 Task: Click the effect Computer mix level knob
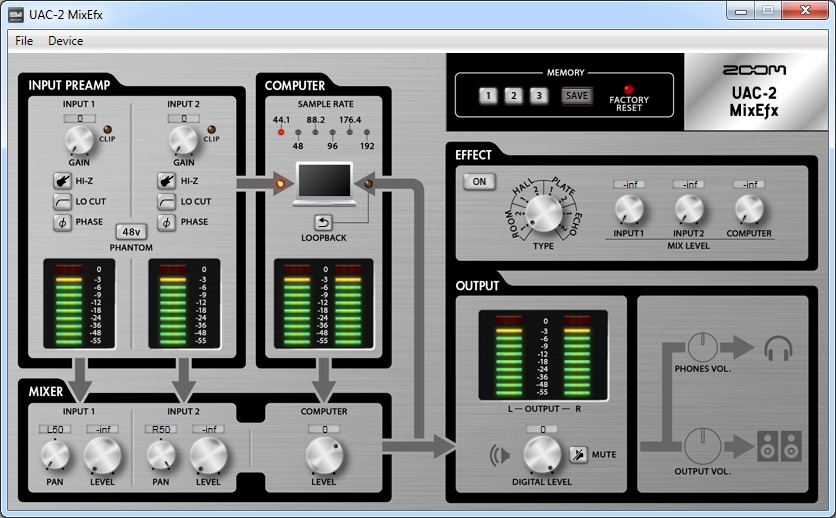click(749, 208)
